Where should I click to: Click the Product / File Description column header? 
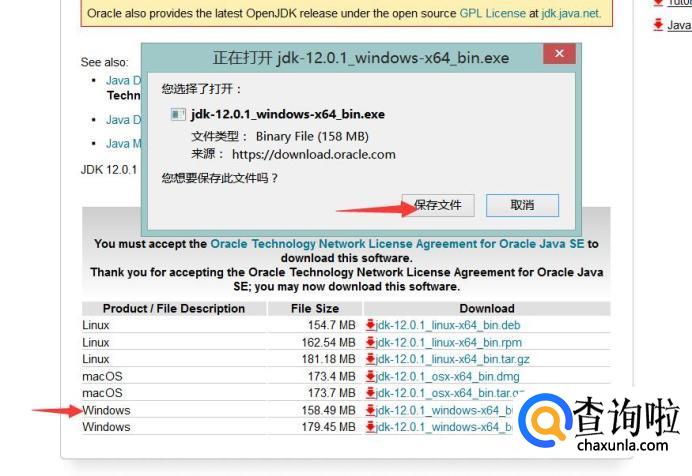174,308
